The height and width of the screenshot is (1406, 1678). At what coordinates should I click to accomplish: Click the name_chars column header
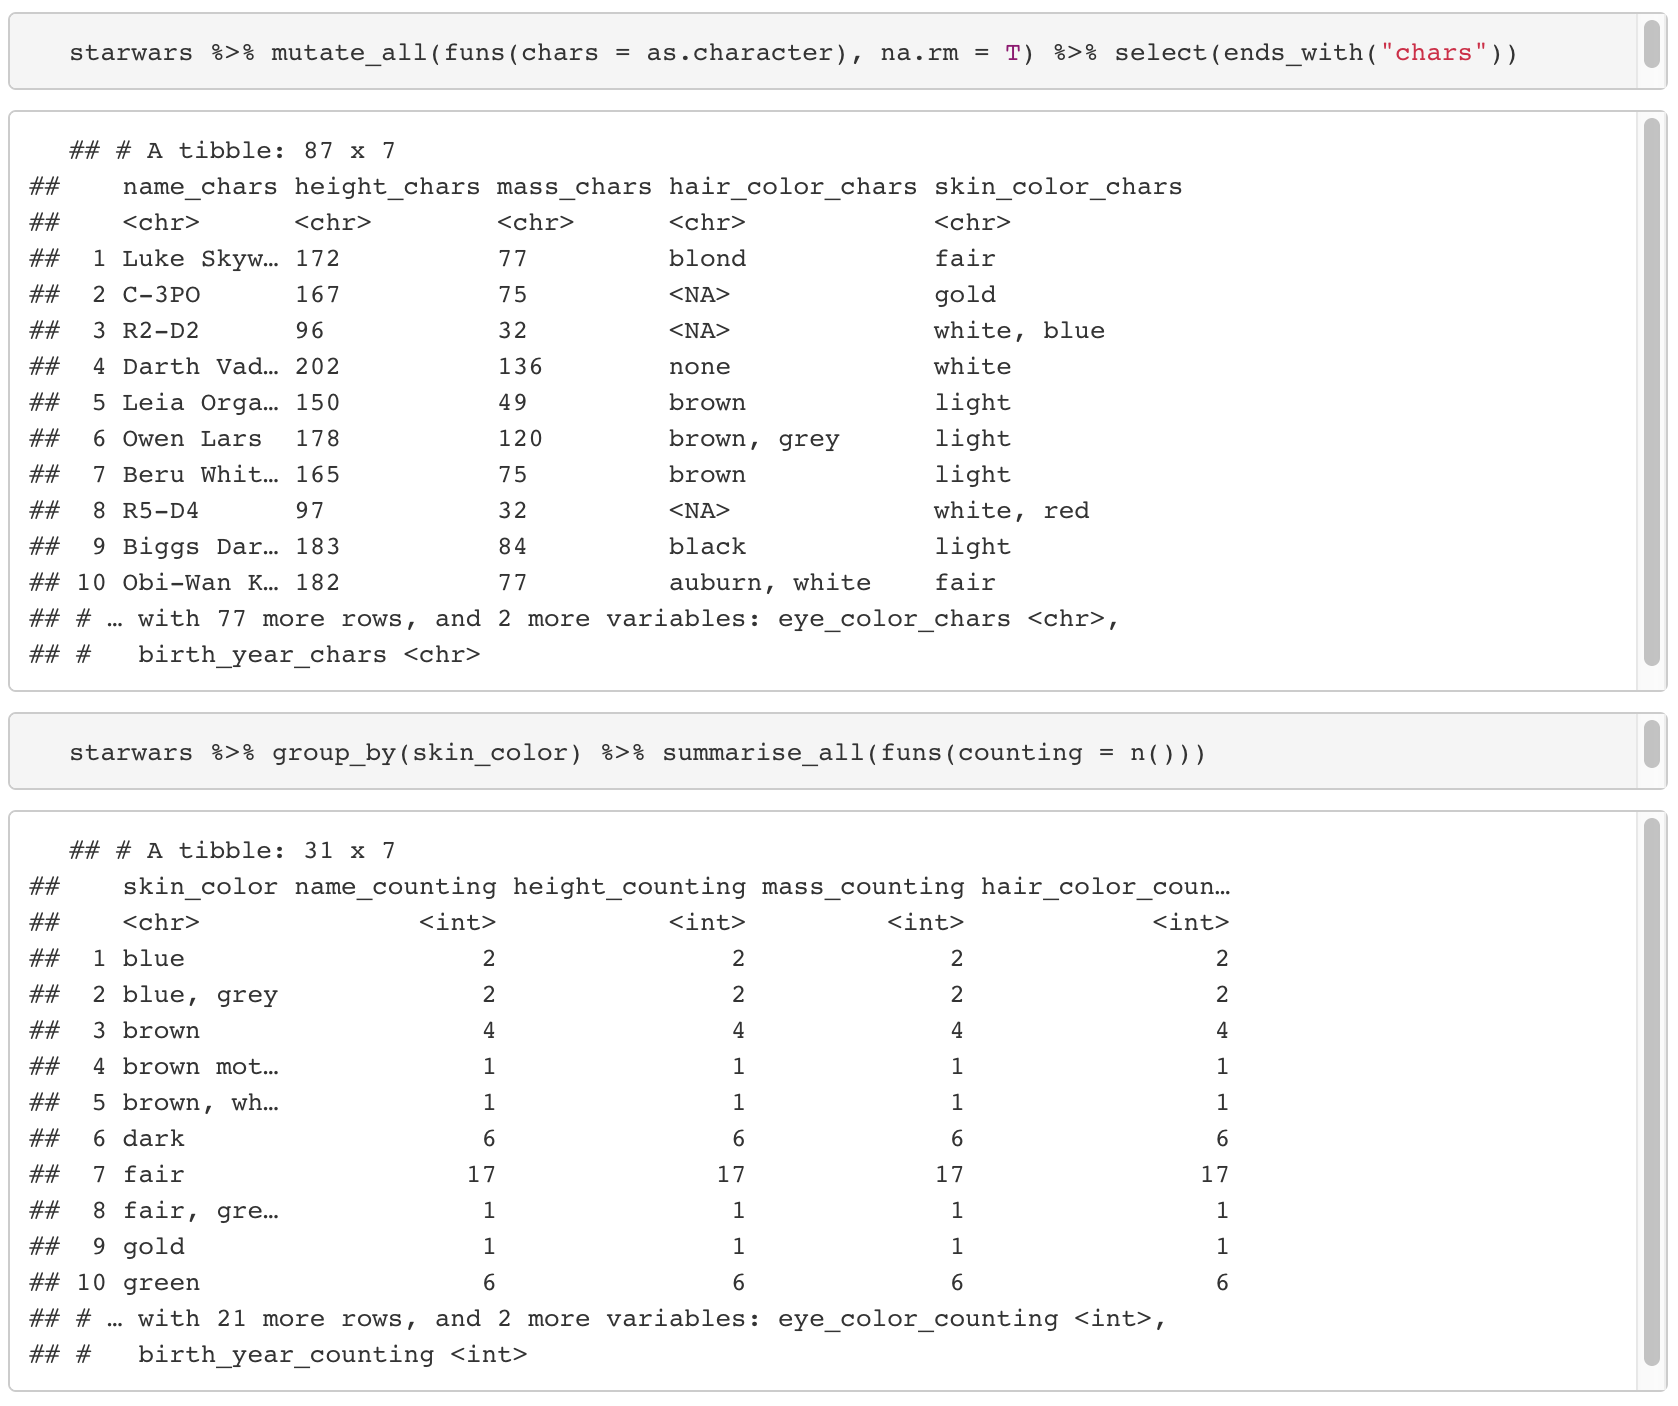click(x=200, y=187)
